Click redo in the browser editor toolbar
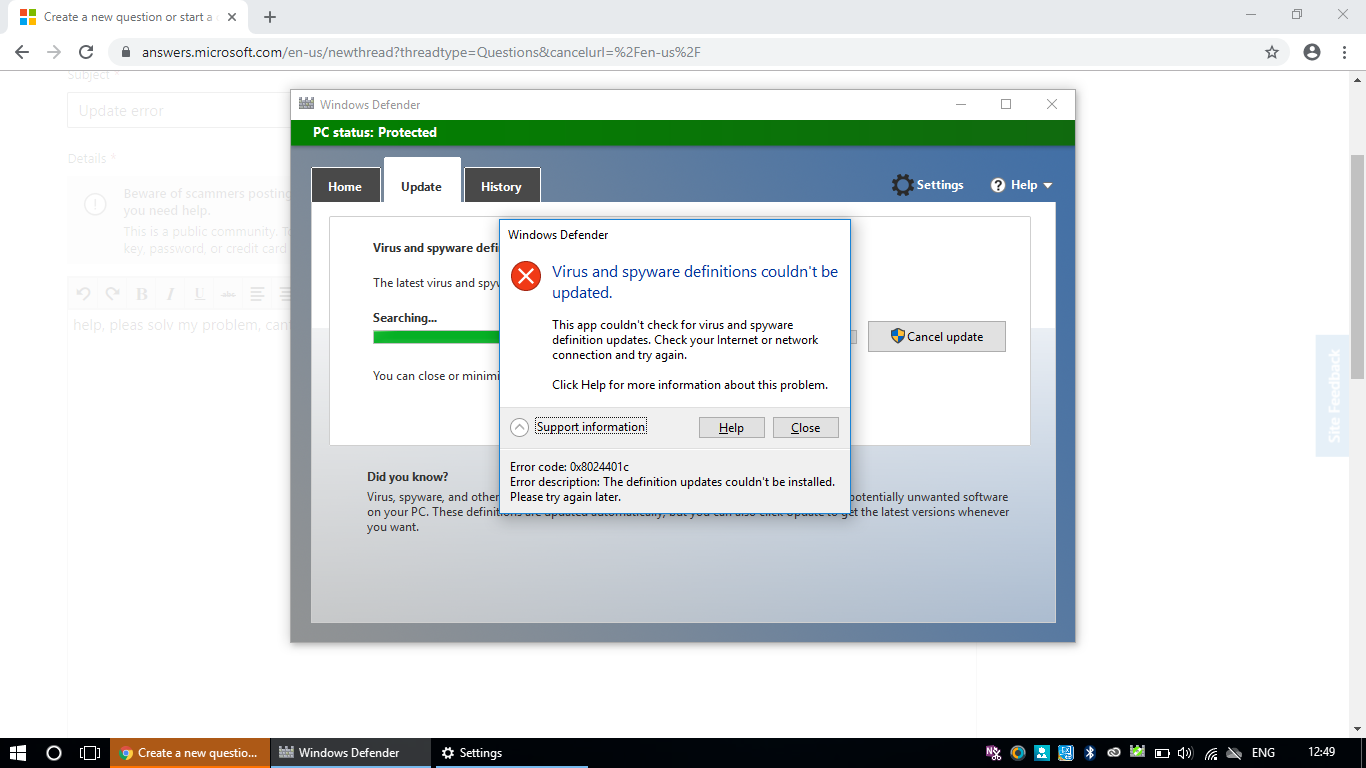This screenshot has height=768, width=1366. (113, 294)
